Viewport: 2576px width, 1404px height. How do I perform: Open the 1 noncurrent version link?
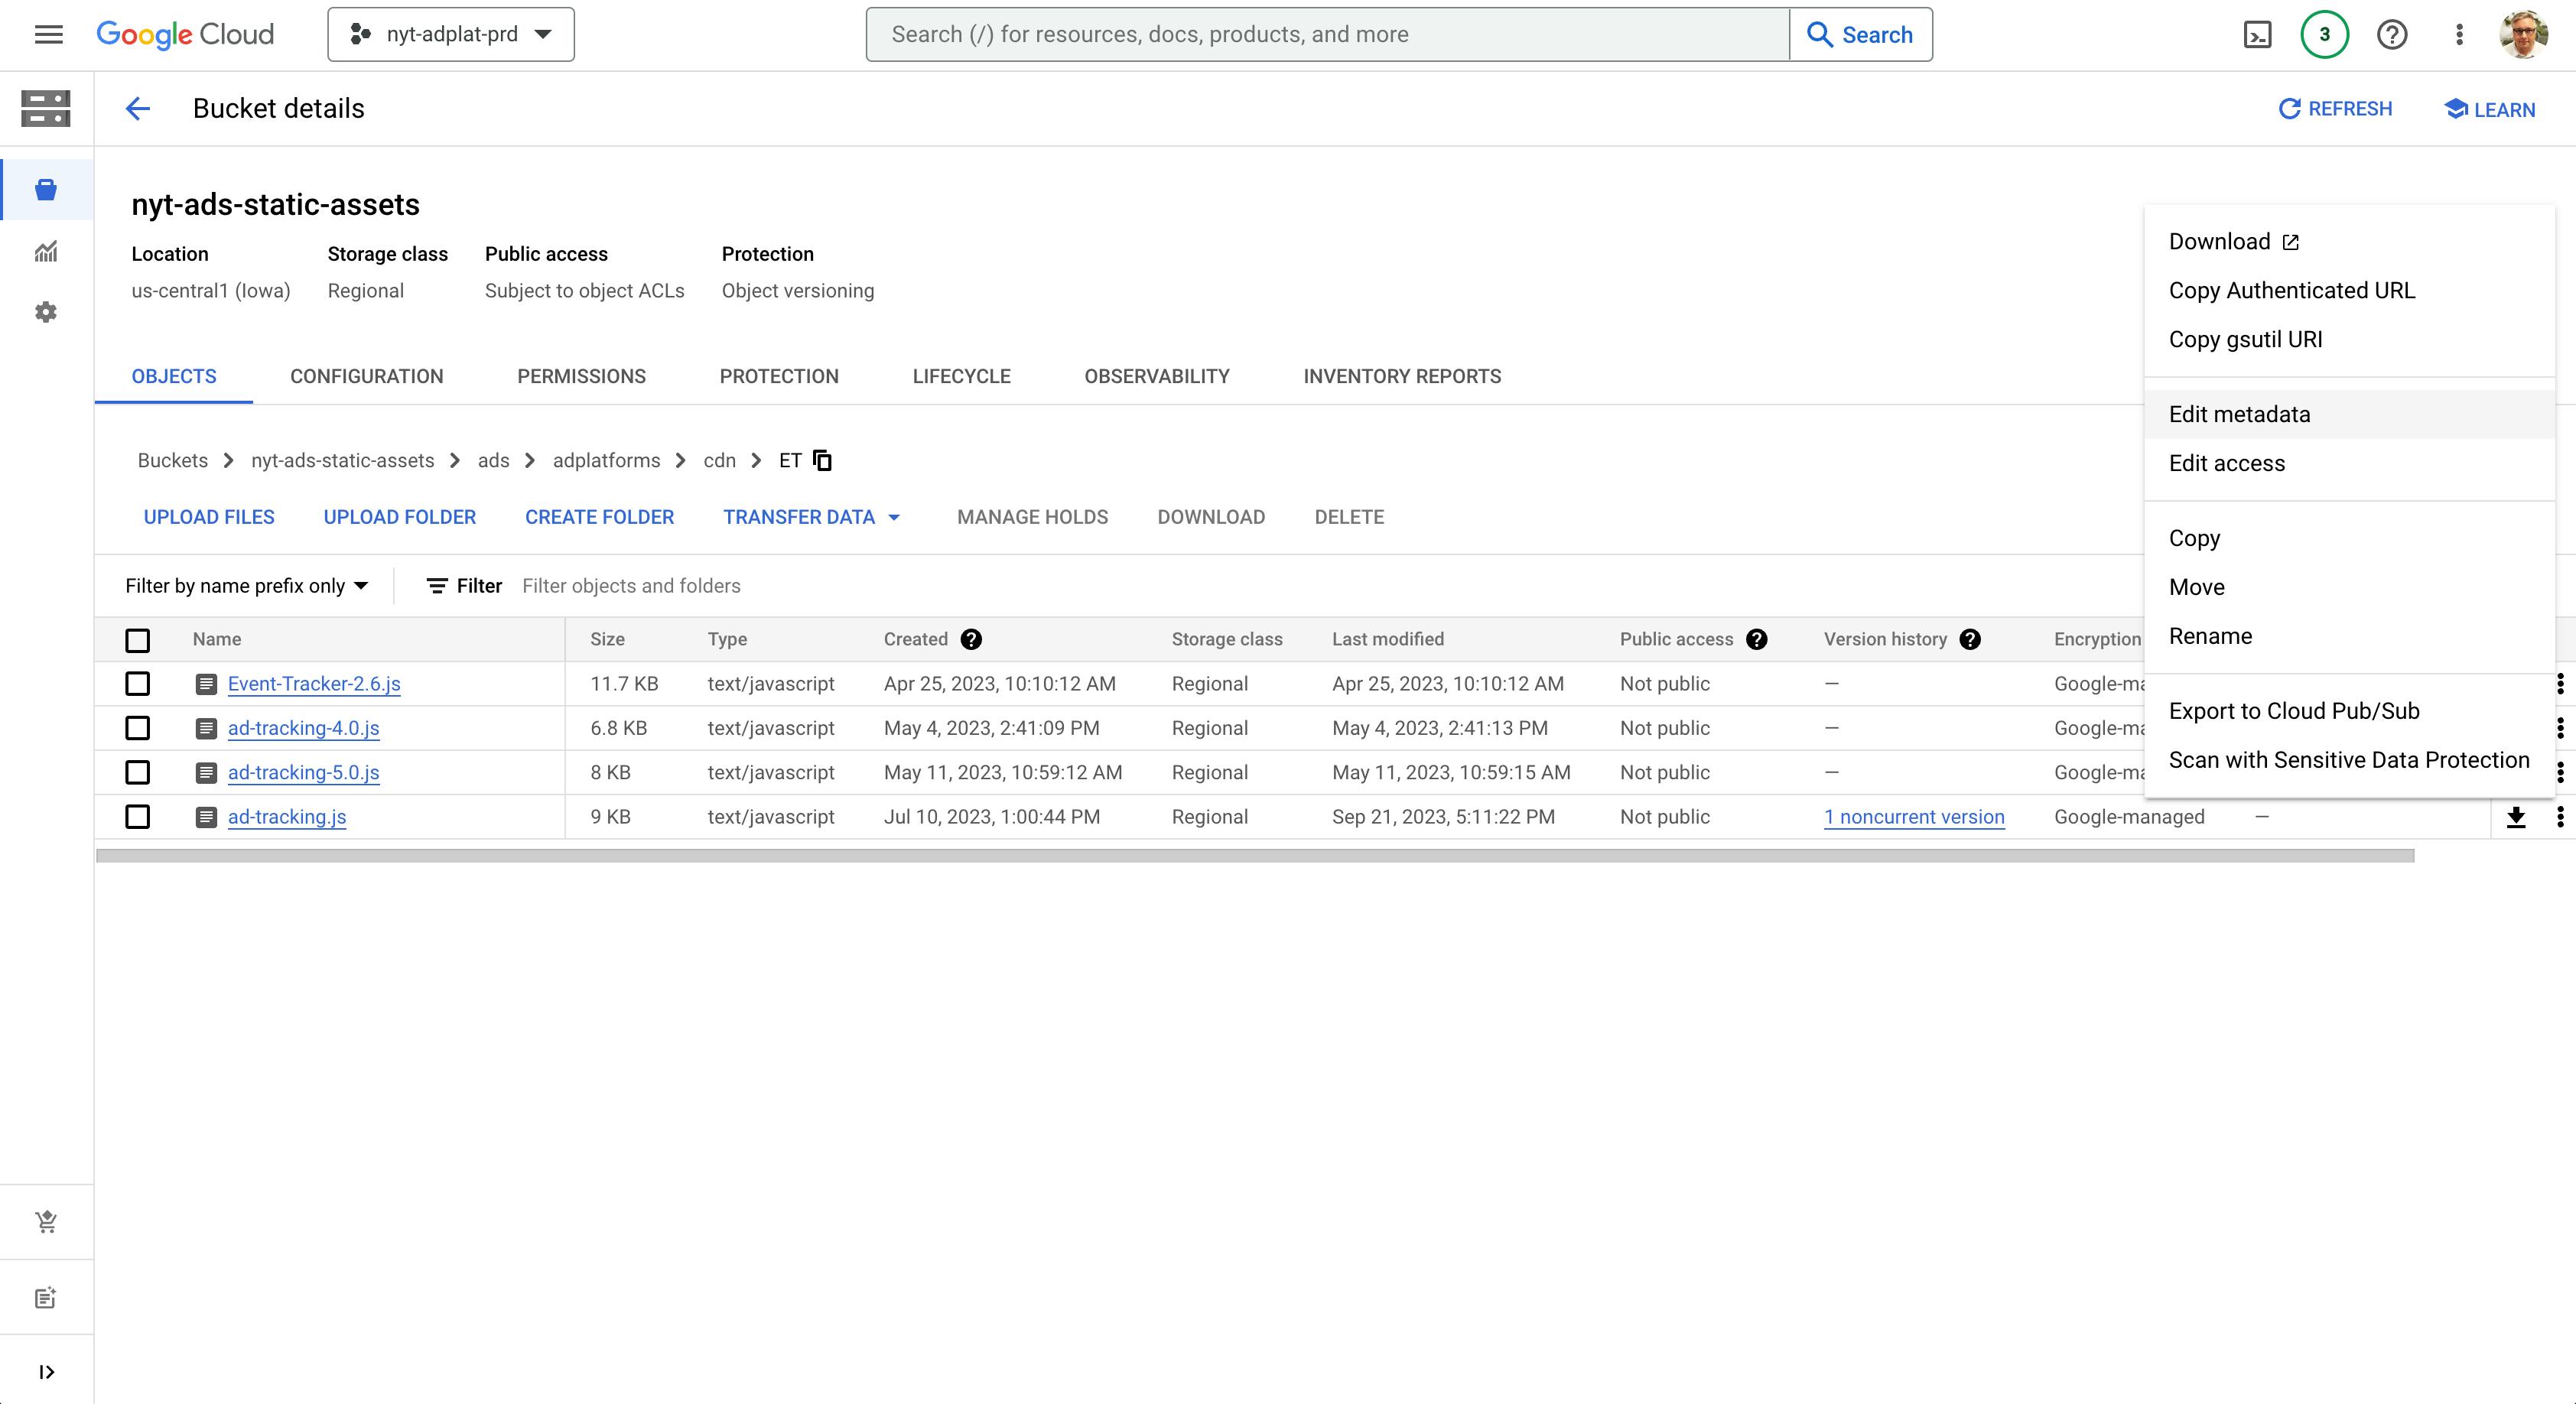click(x=1914, y=817)
